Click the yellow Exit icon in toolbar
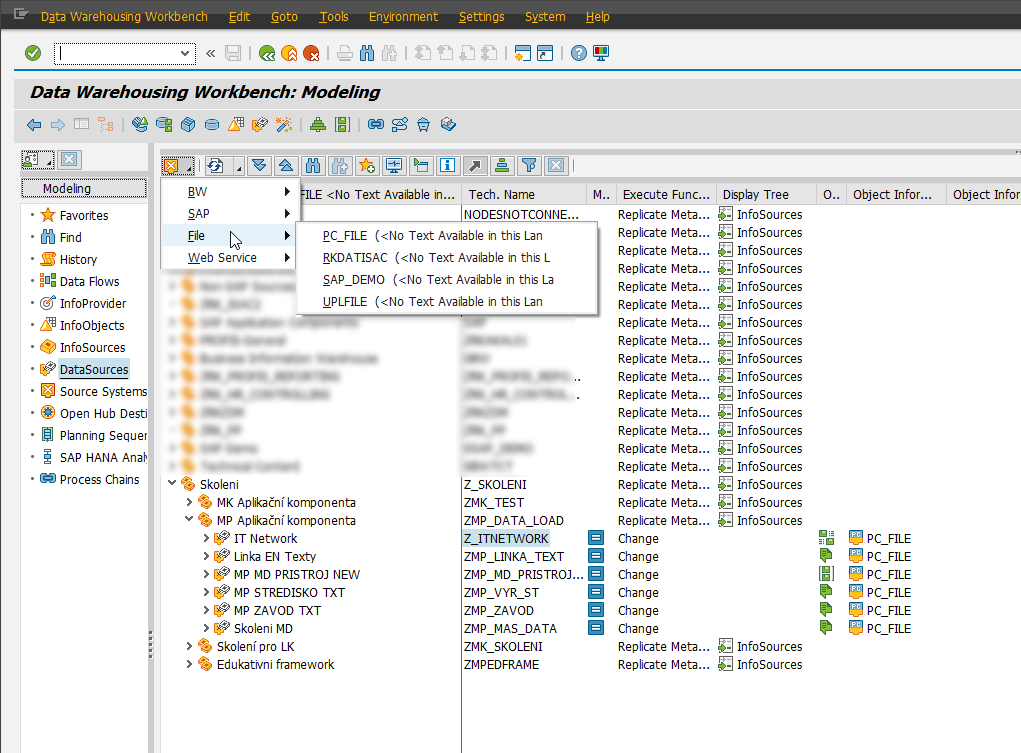1021x753 pixels. coord(289,53)
